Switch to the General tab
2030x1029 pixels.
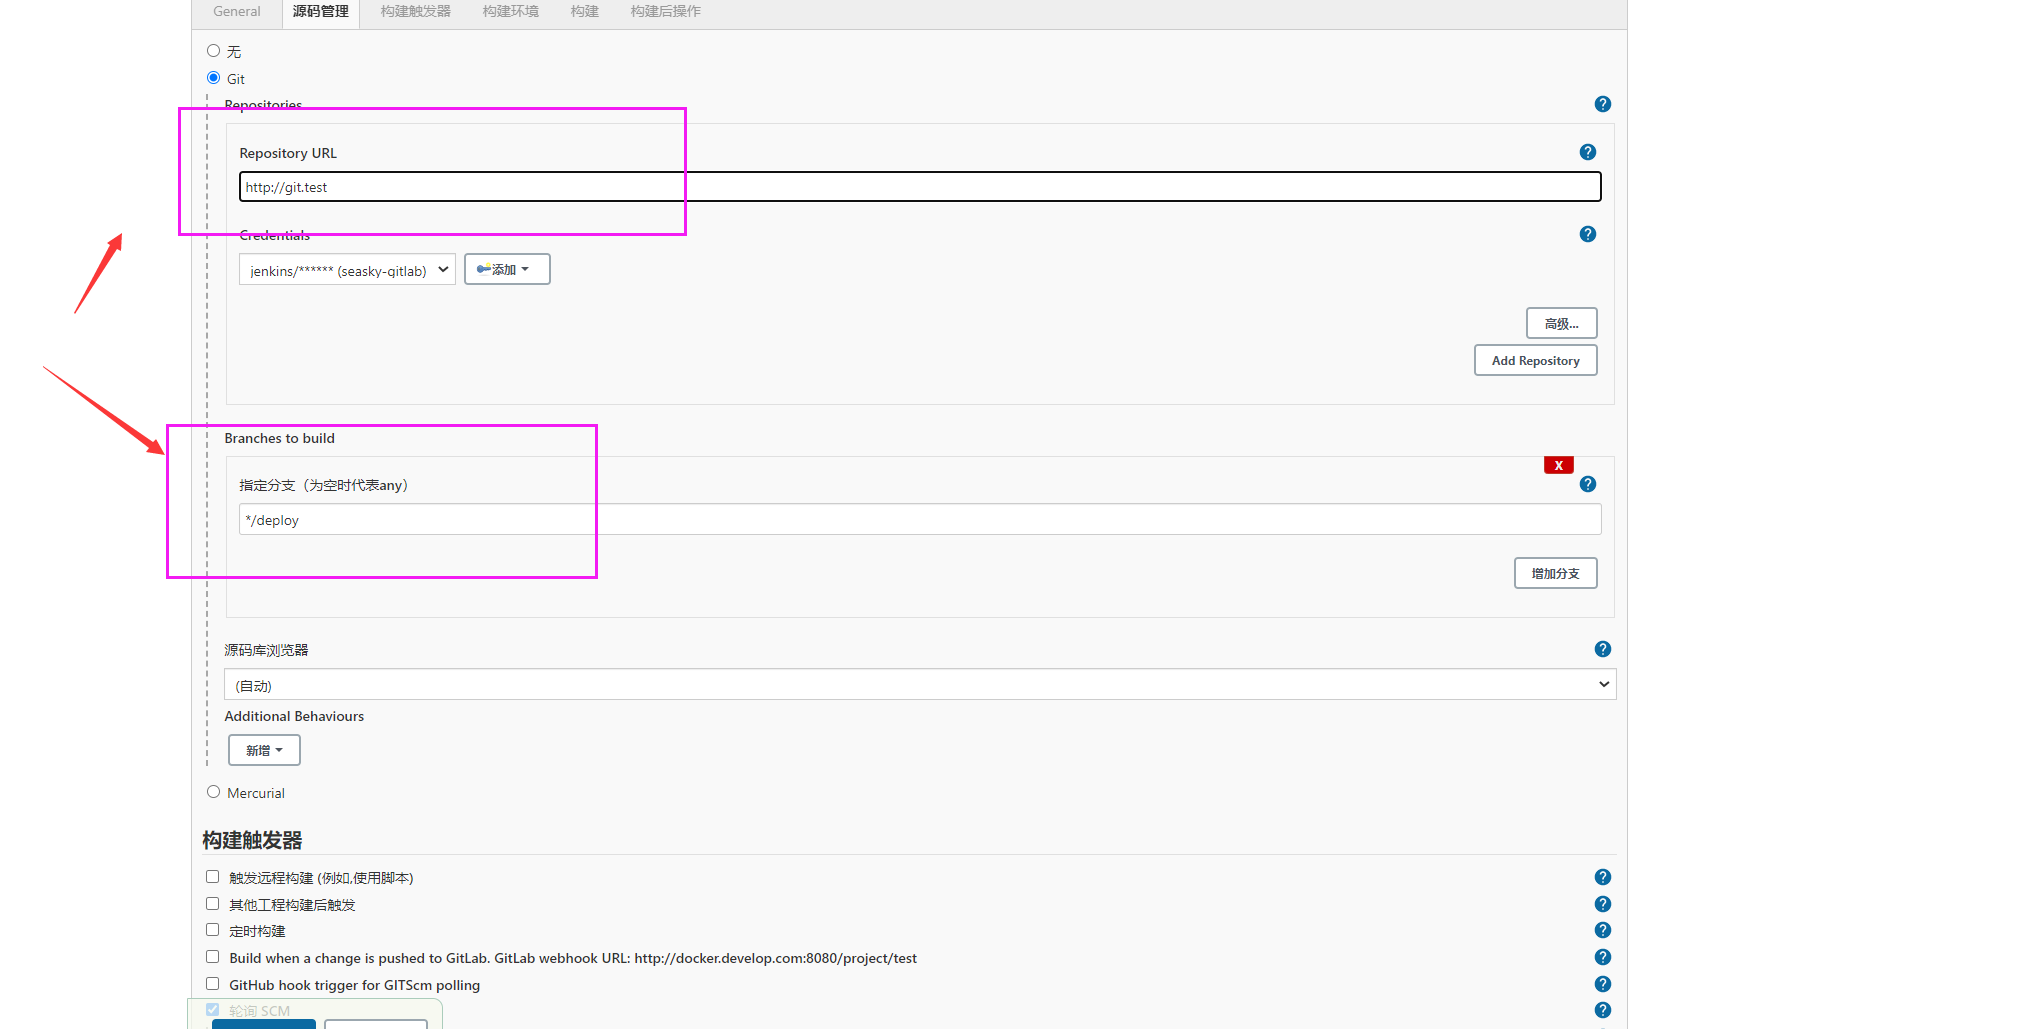[237, 12]
